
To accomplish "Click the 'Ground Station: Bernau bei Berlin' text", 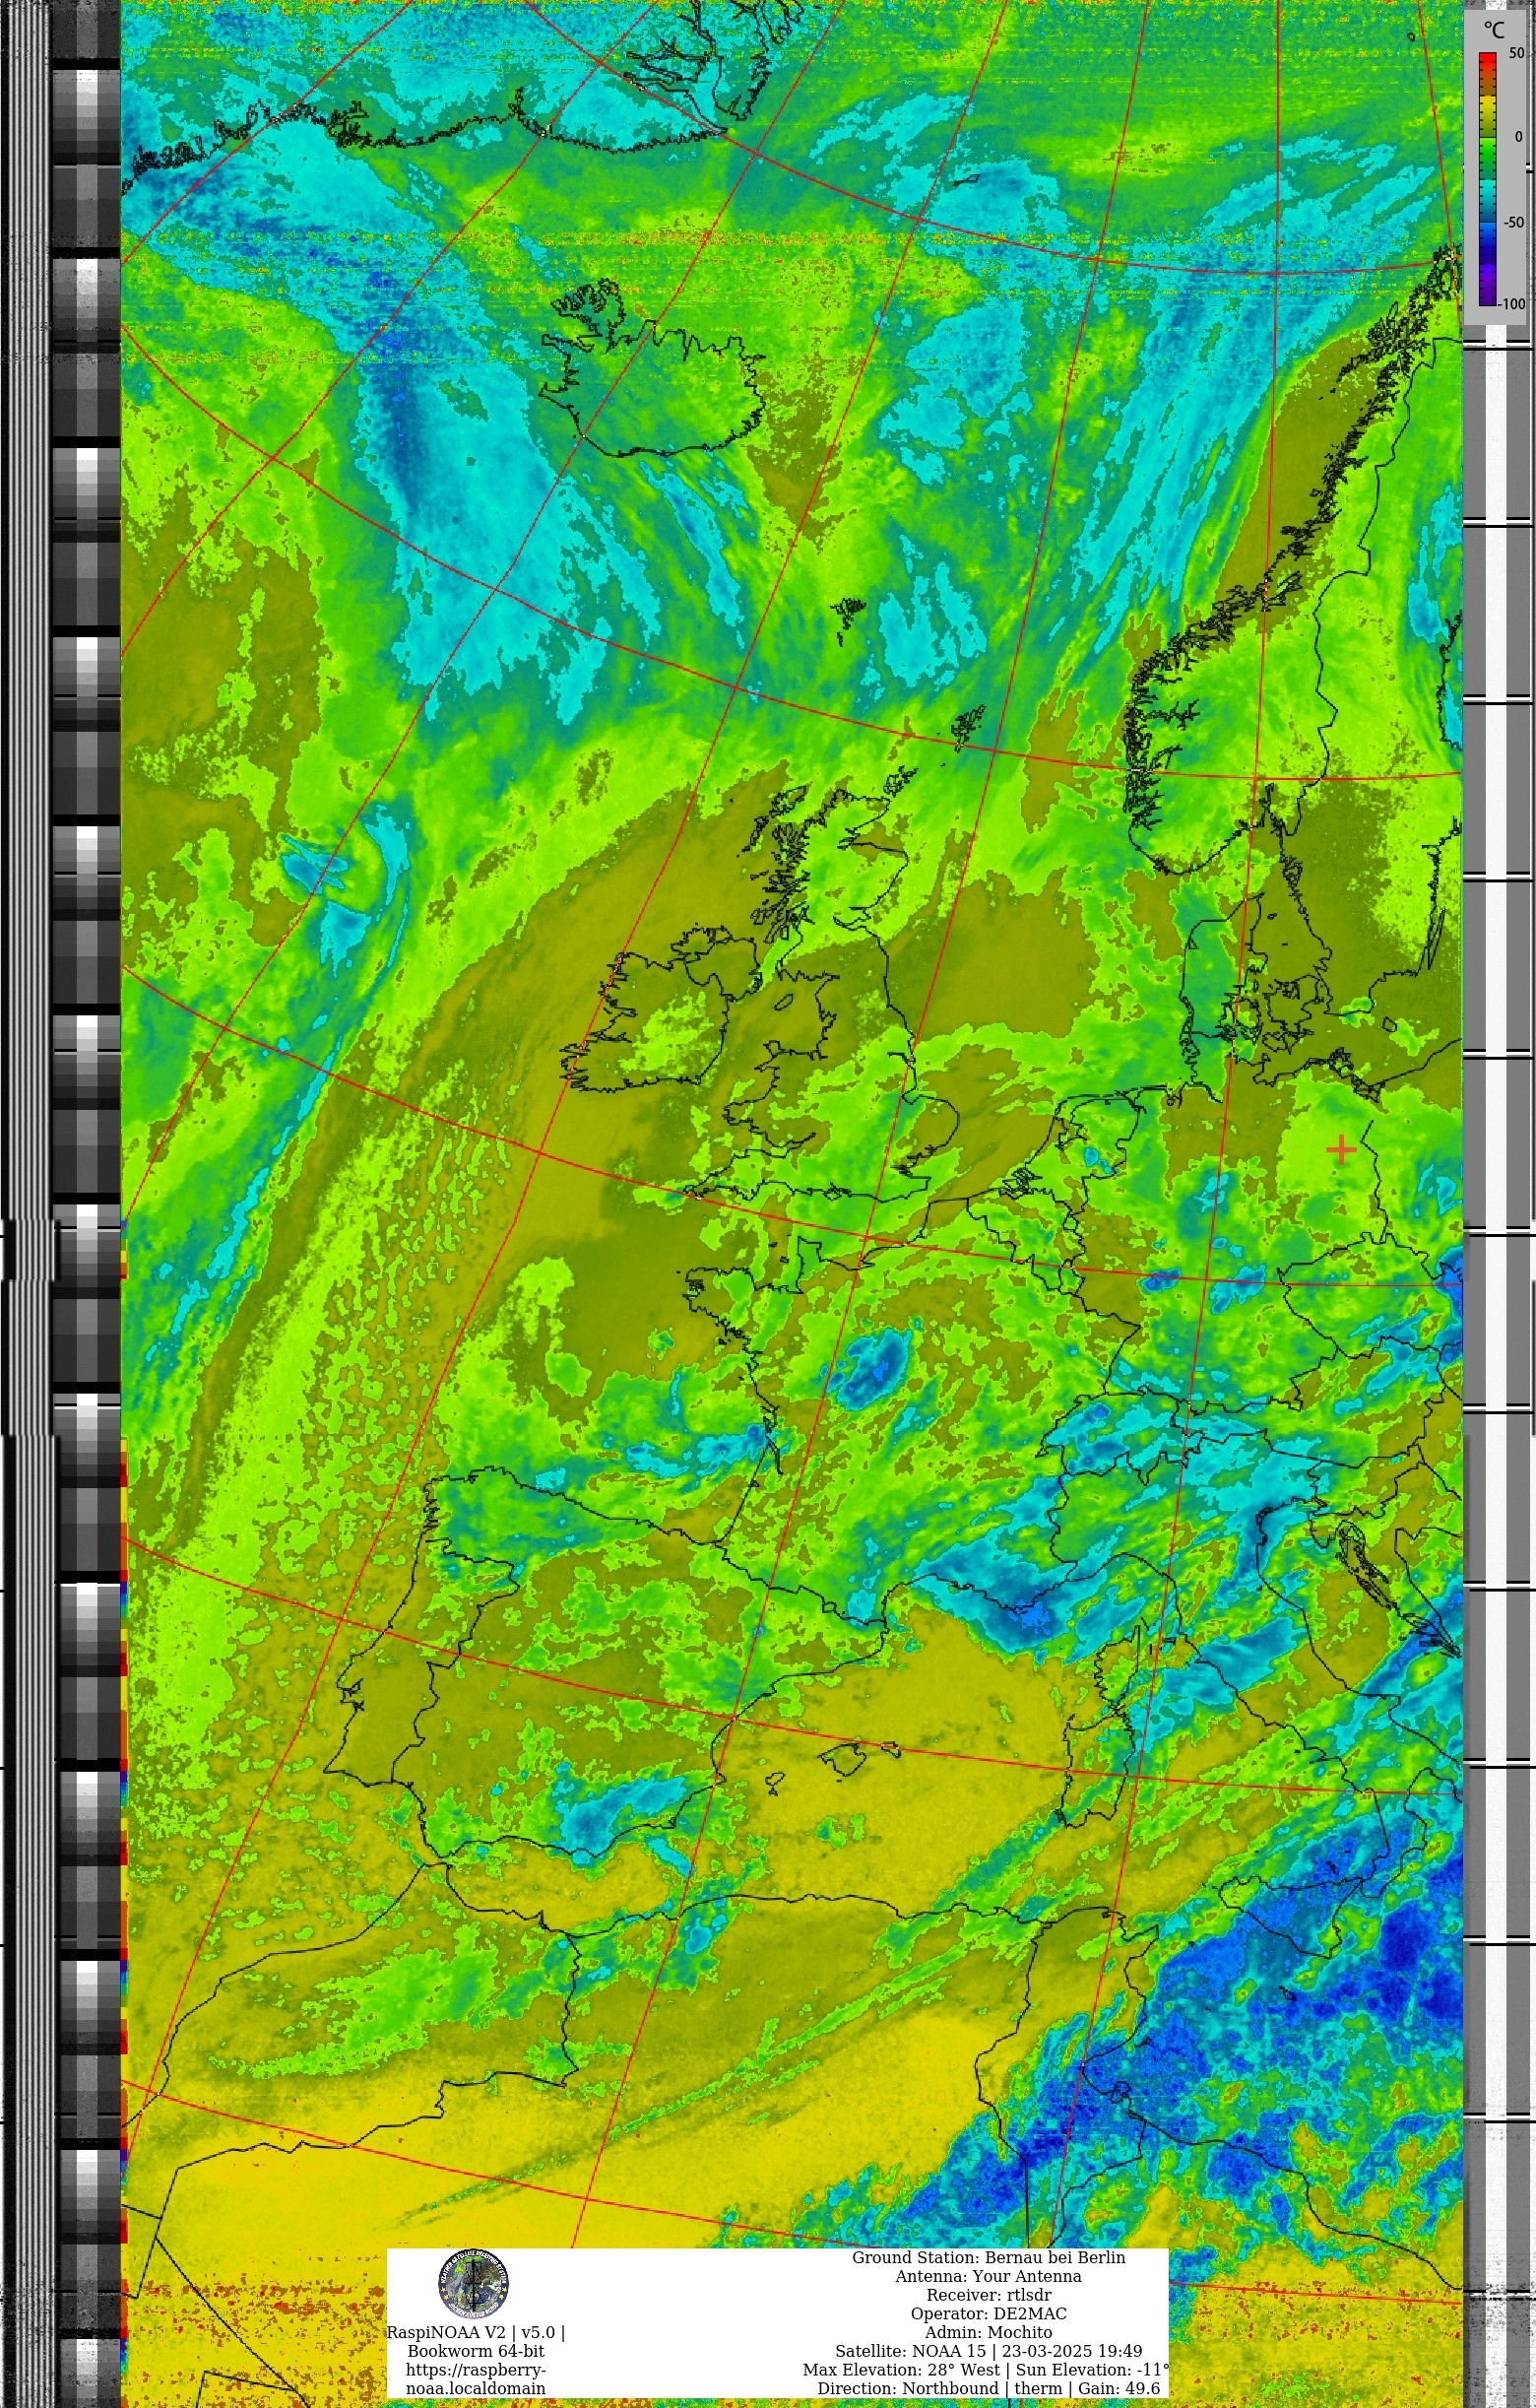I will [988, 2258].
